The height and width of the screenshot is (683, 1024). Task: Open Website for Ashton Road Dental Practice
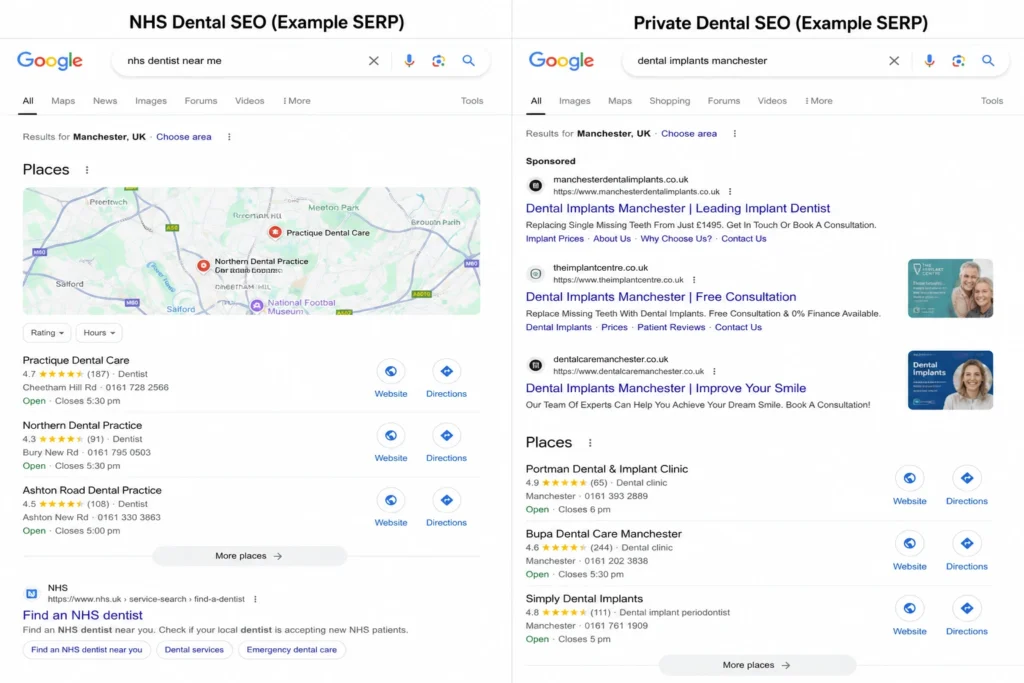(391, 508)
